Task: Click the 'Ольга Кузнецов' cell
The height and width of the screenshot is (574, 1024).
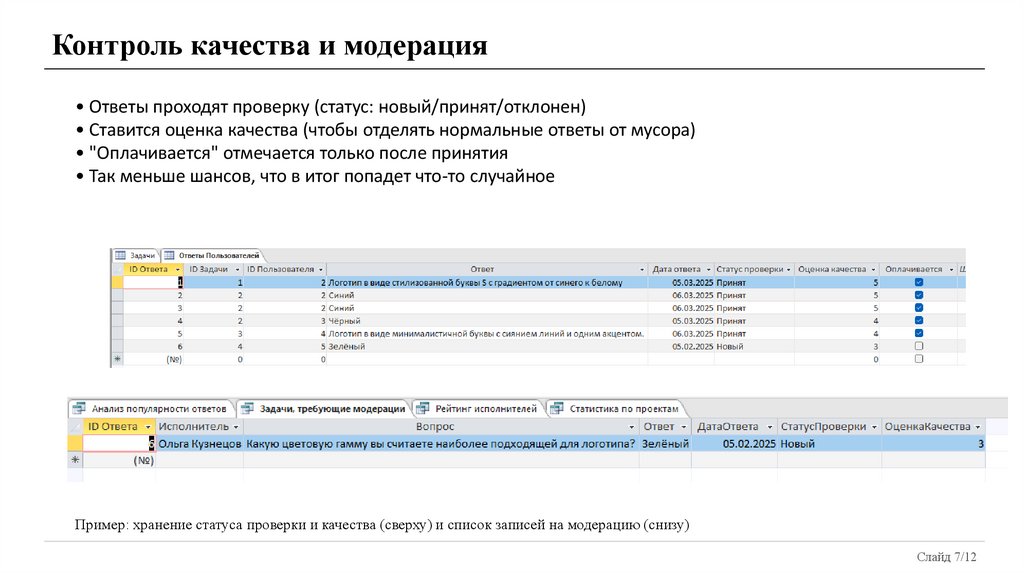Action: pos(200,443)
